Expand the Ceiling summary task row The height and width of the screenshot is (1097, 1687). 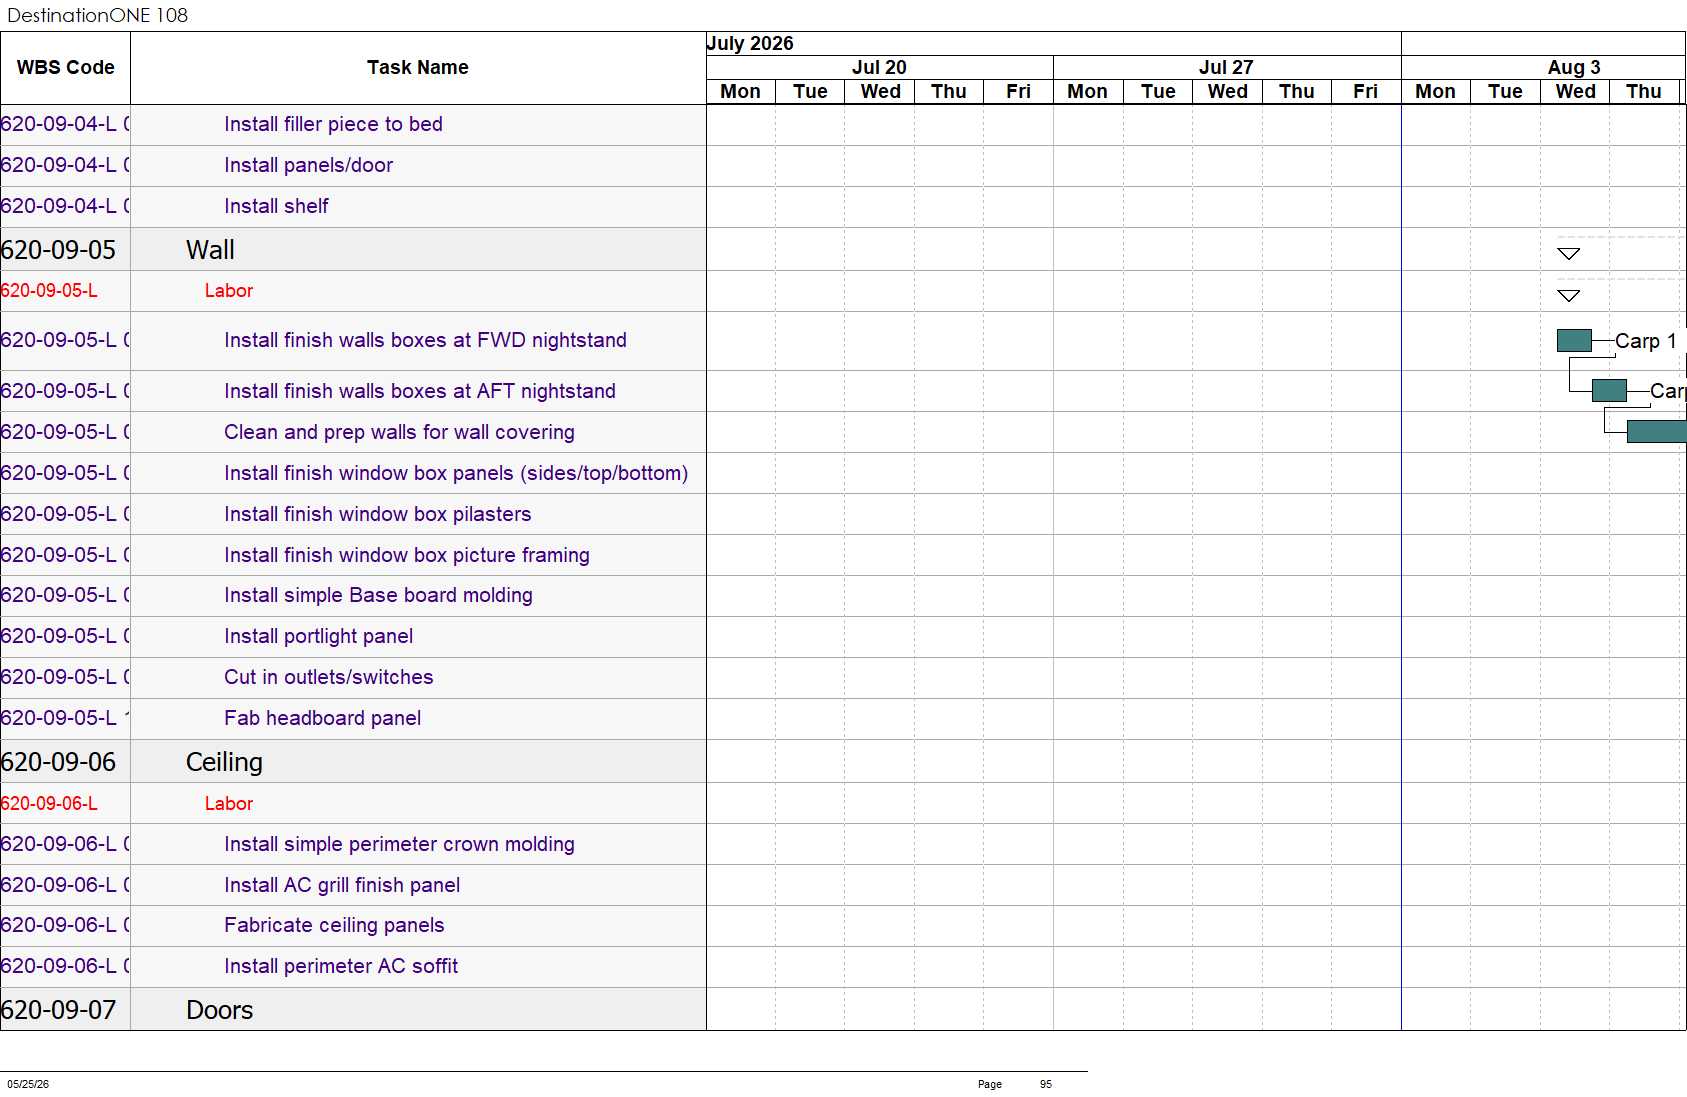[353, 762]
